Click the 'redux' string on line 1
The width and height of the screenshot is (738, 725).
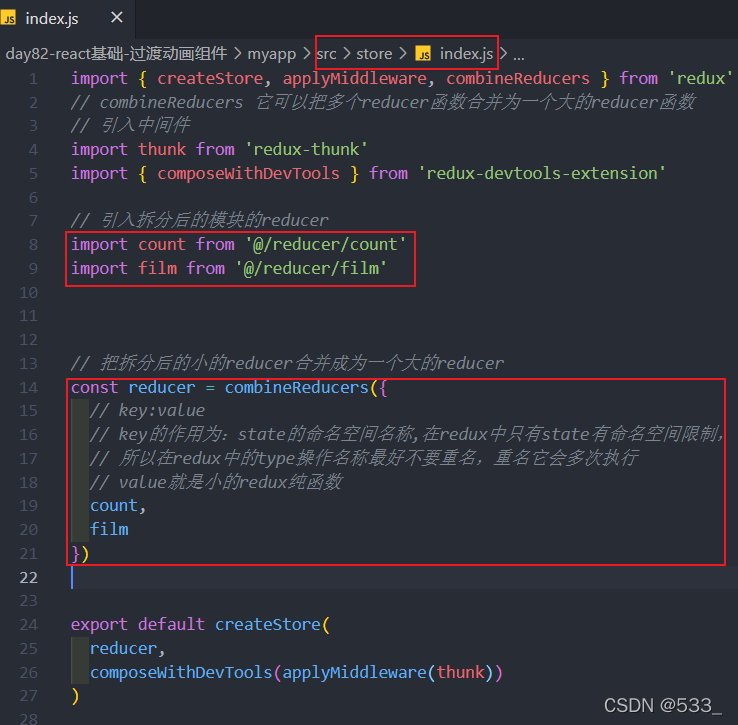[700, 78]
